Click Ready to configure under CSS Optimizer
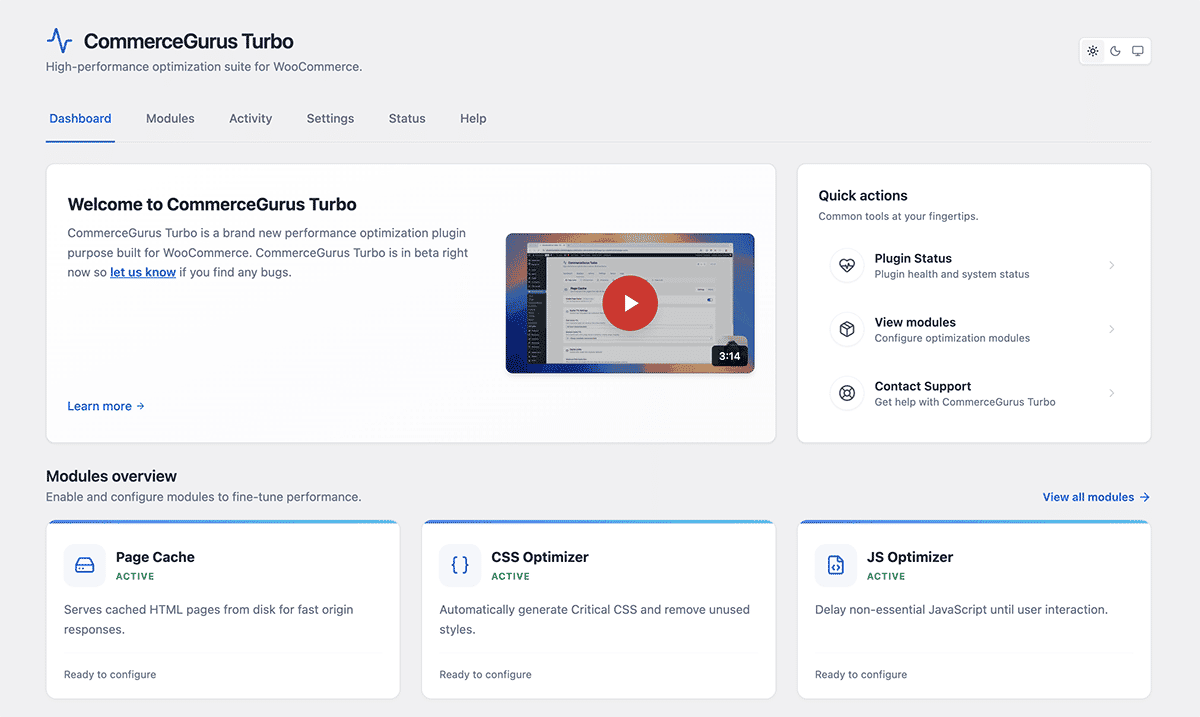The height and width of the screenshot is (717, 1200). (485, 675)
